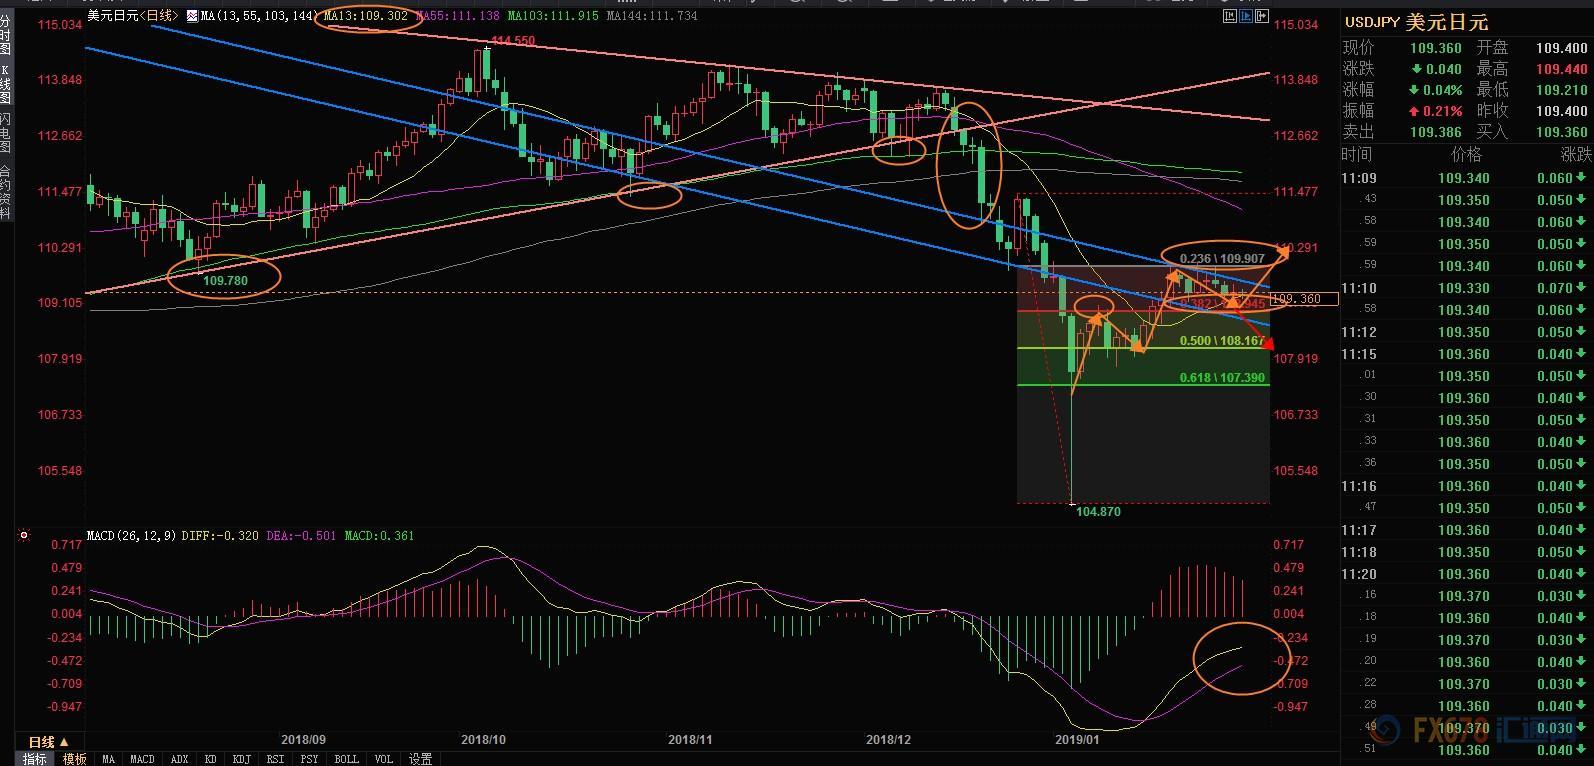
Task: Click the 涨幅 value 0.04%
Action: (x=1445, y=90)
